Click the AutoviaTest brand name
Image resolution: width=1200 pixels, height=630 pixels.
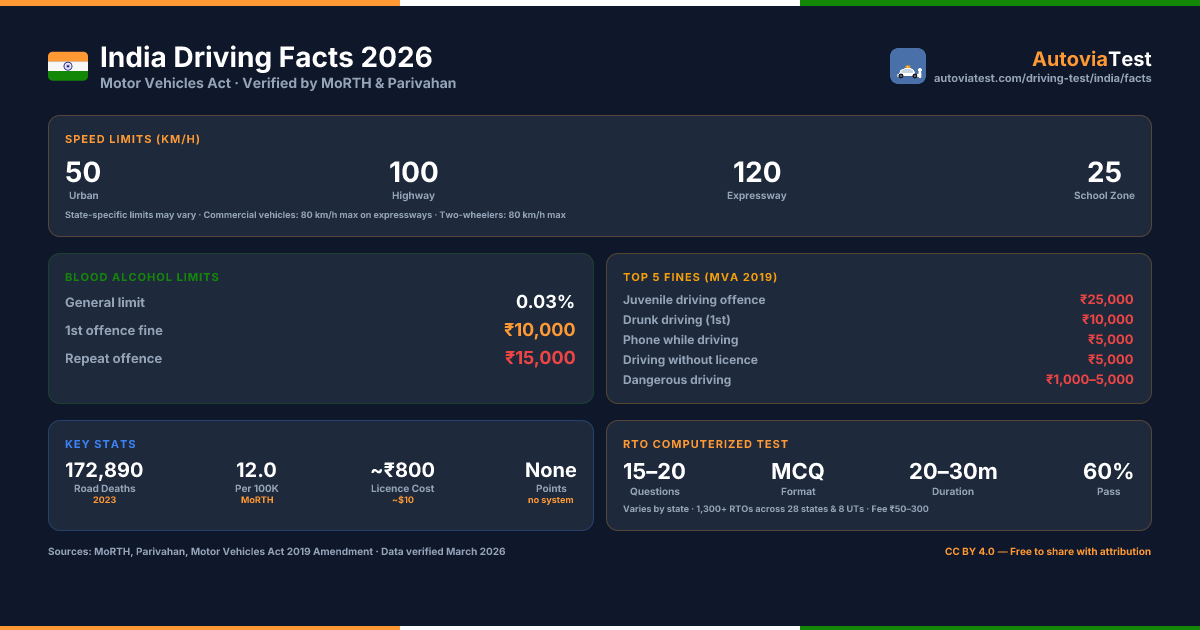[x=1092, y=59]
